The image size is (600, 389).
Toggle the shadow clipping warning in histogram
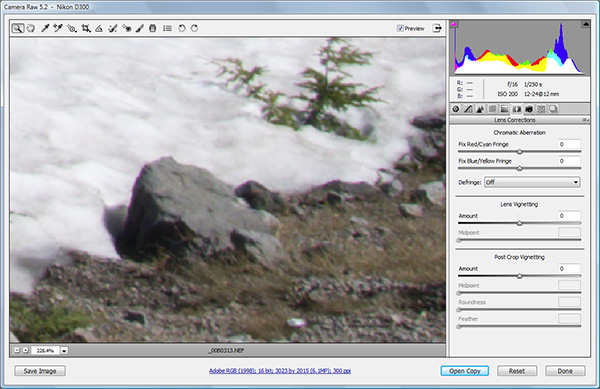click(454, 24)
